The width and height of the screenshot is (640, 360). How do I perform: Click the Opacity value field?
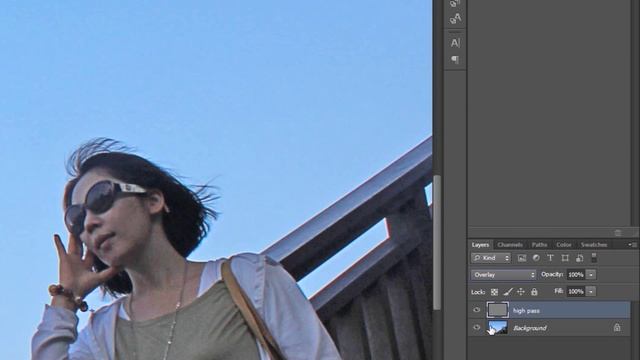point(576,275)
